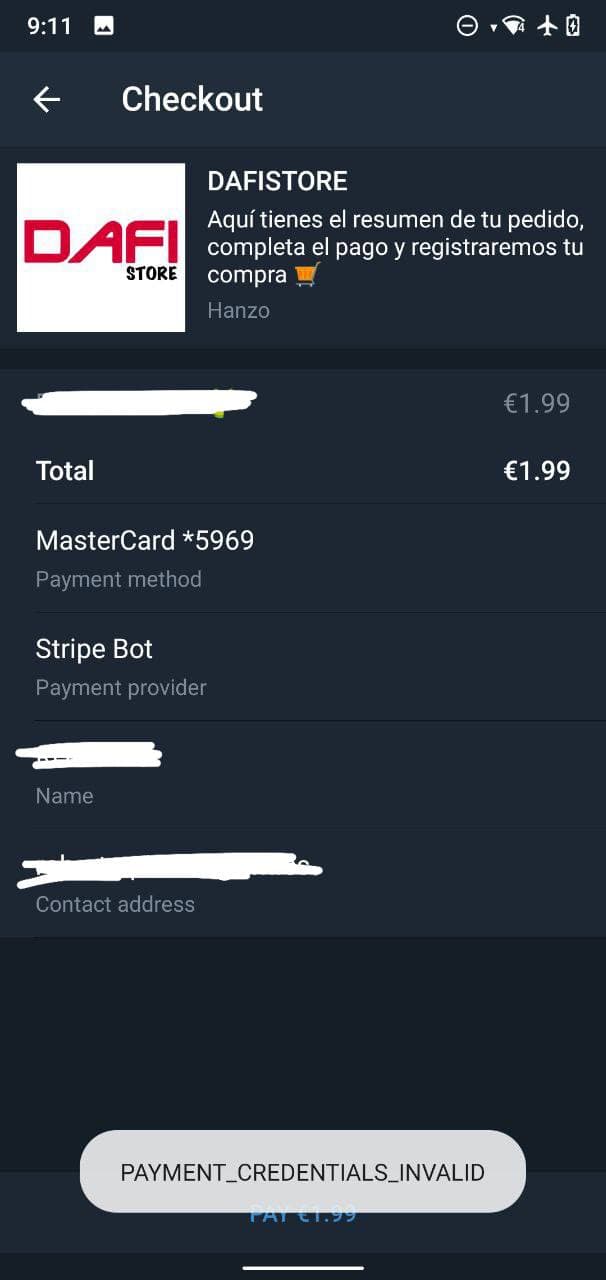
Task: Tap the Hanzo bot name label
Action: click(238, 310)
